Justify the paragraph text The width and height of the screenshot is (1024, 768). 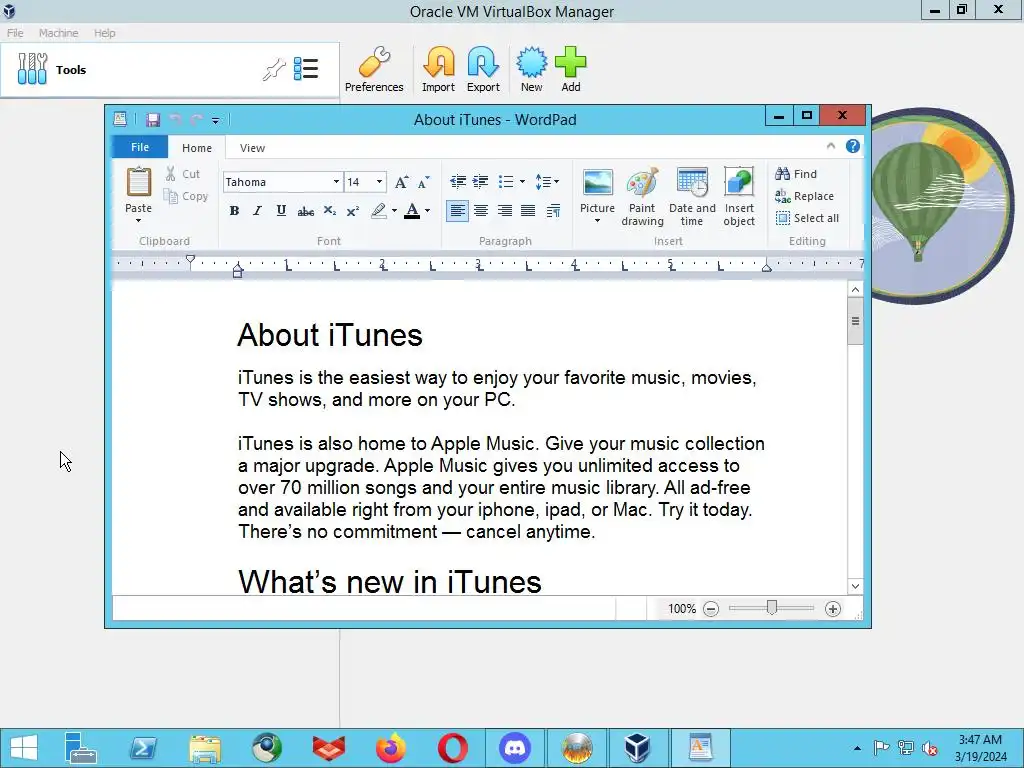[528, 210]
